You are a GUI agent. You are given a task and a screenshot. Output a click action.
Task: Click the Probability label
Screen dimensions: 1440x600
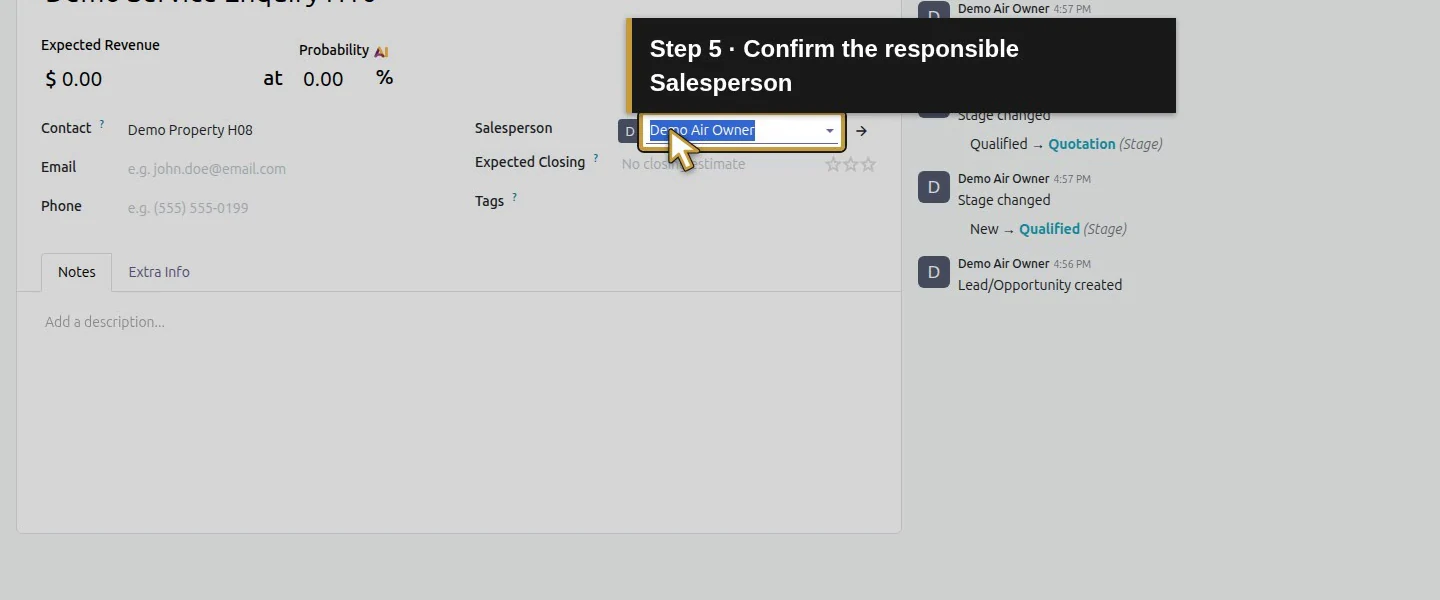click(334, 50)
